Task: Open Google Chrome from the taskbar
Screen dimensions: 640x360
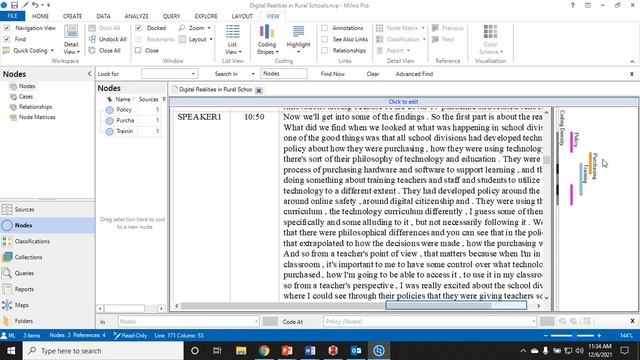Action: pyautogui.click(x=264, y=351)
